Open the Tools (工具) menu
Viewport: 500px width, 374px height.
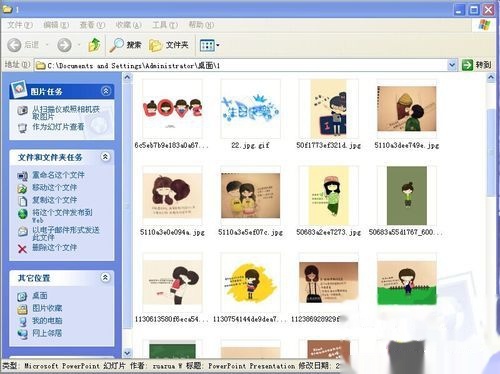coord(165,25)
